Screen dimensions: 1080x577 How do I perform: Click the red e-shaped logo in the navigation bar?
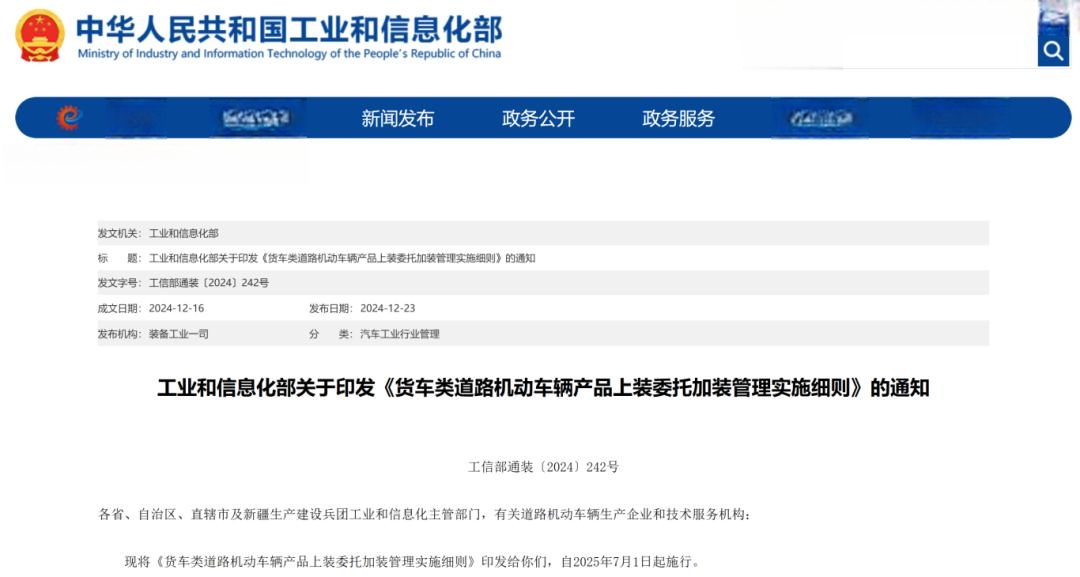tap(69, 118)
